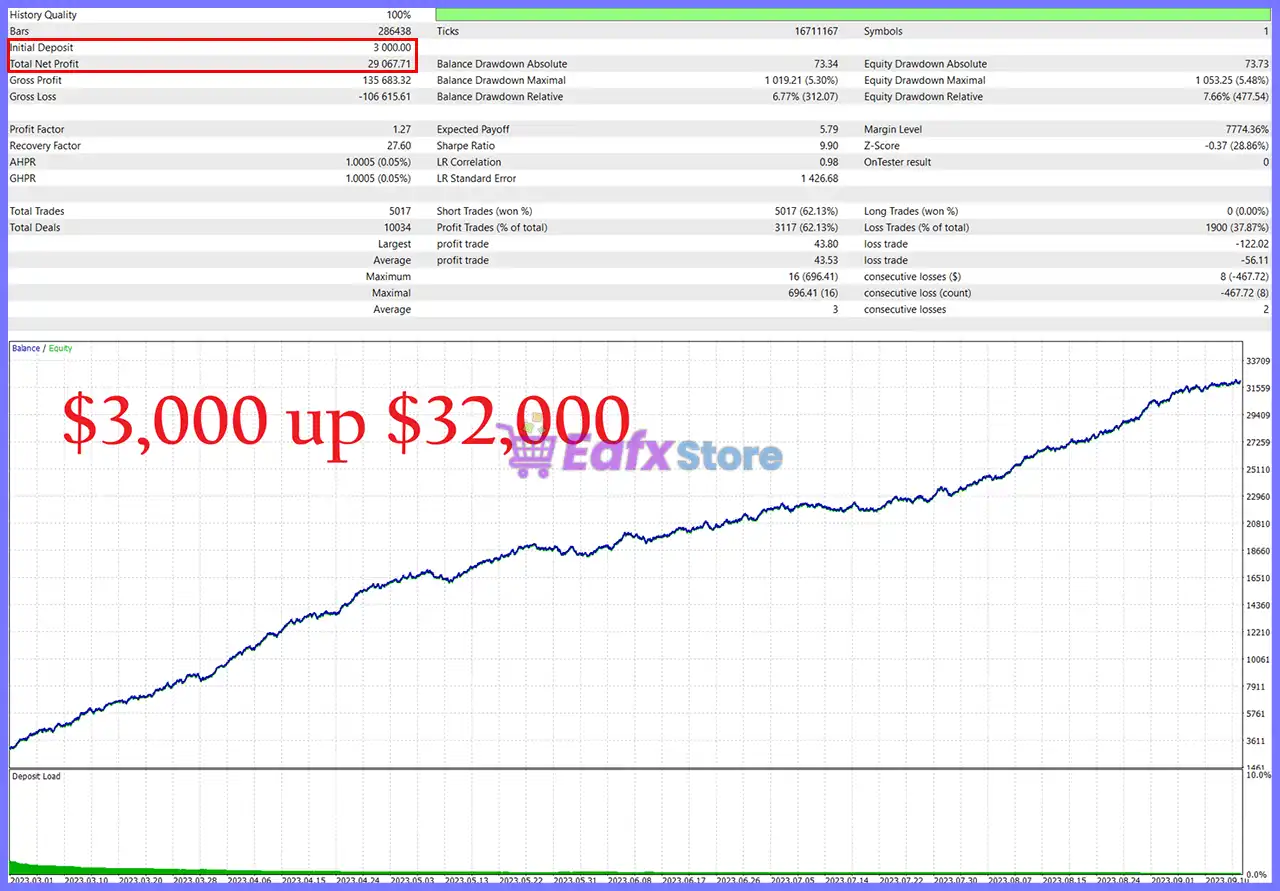
Task: Click Equity Drawdown Maximal "1 053.25 (5.48%)"
Action: coord(1231,80)
